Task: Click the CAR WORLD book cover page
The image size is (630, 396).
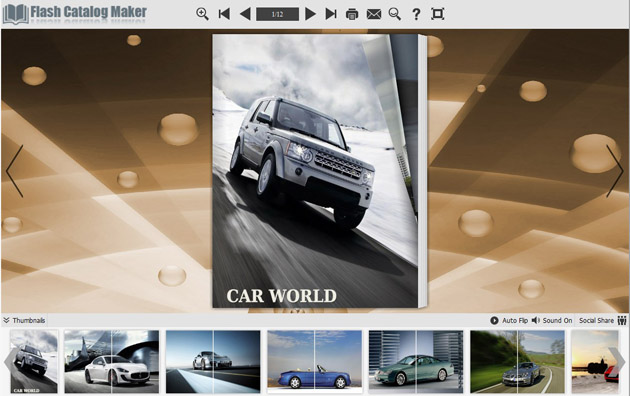Action: [315, 171]
